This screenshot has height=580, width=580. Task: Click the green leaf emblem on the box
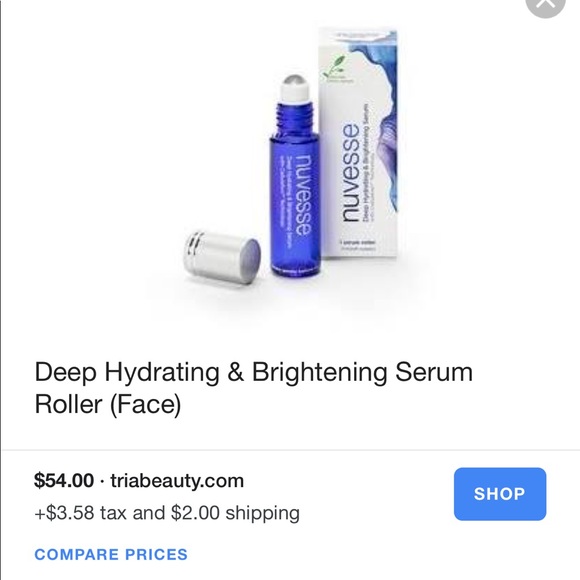point(336,67)
